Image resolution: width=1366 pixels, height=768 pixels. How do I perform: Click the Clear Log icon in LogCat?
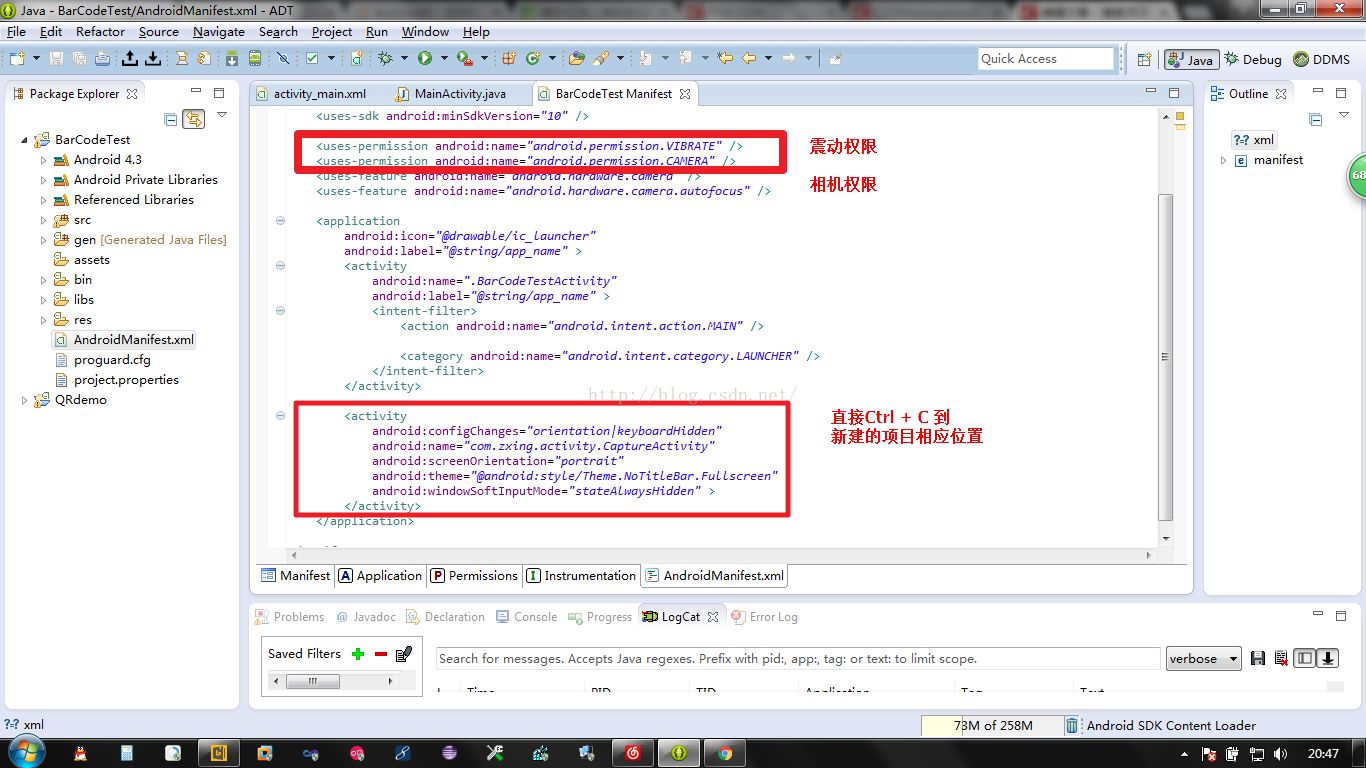point(1280,658)
